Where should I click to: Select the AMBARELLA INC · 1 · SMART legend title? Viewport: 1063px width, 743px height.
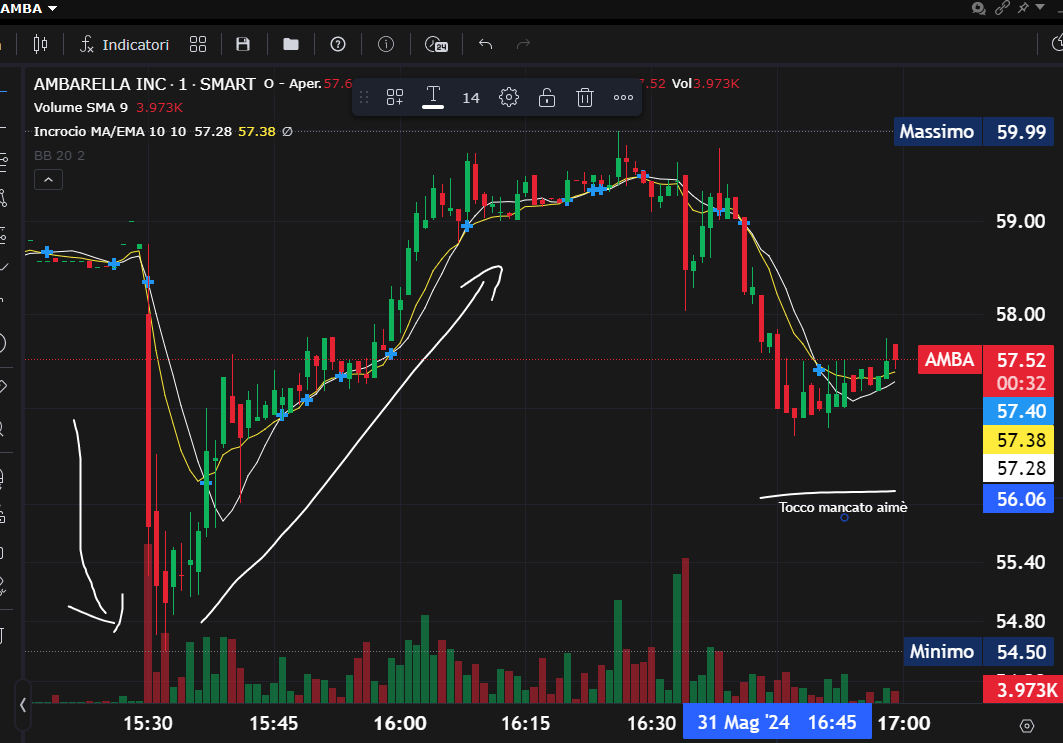tap(144, 84)
